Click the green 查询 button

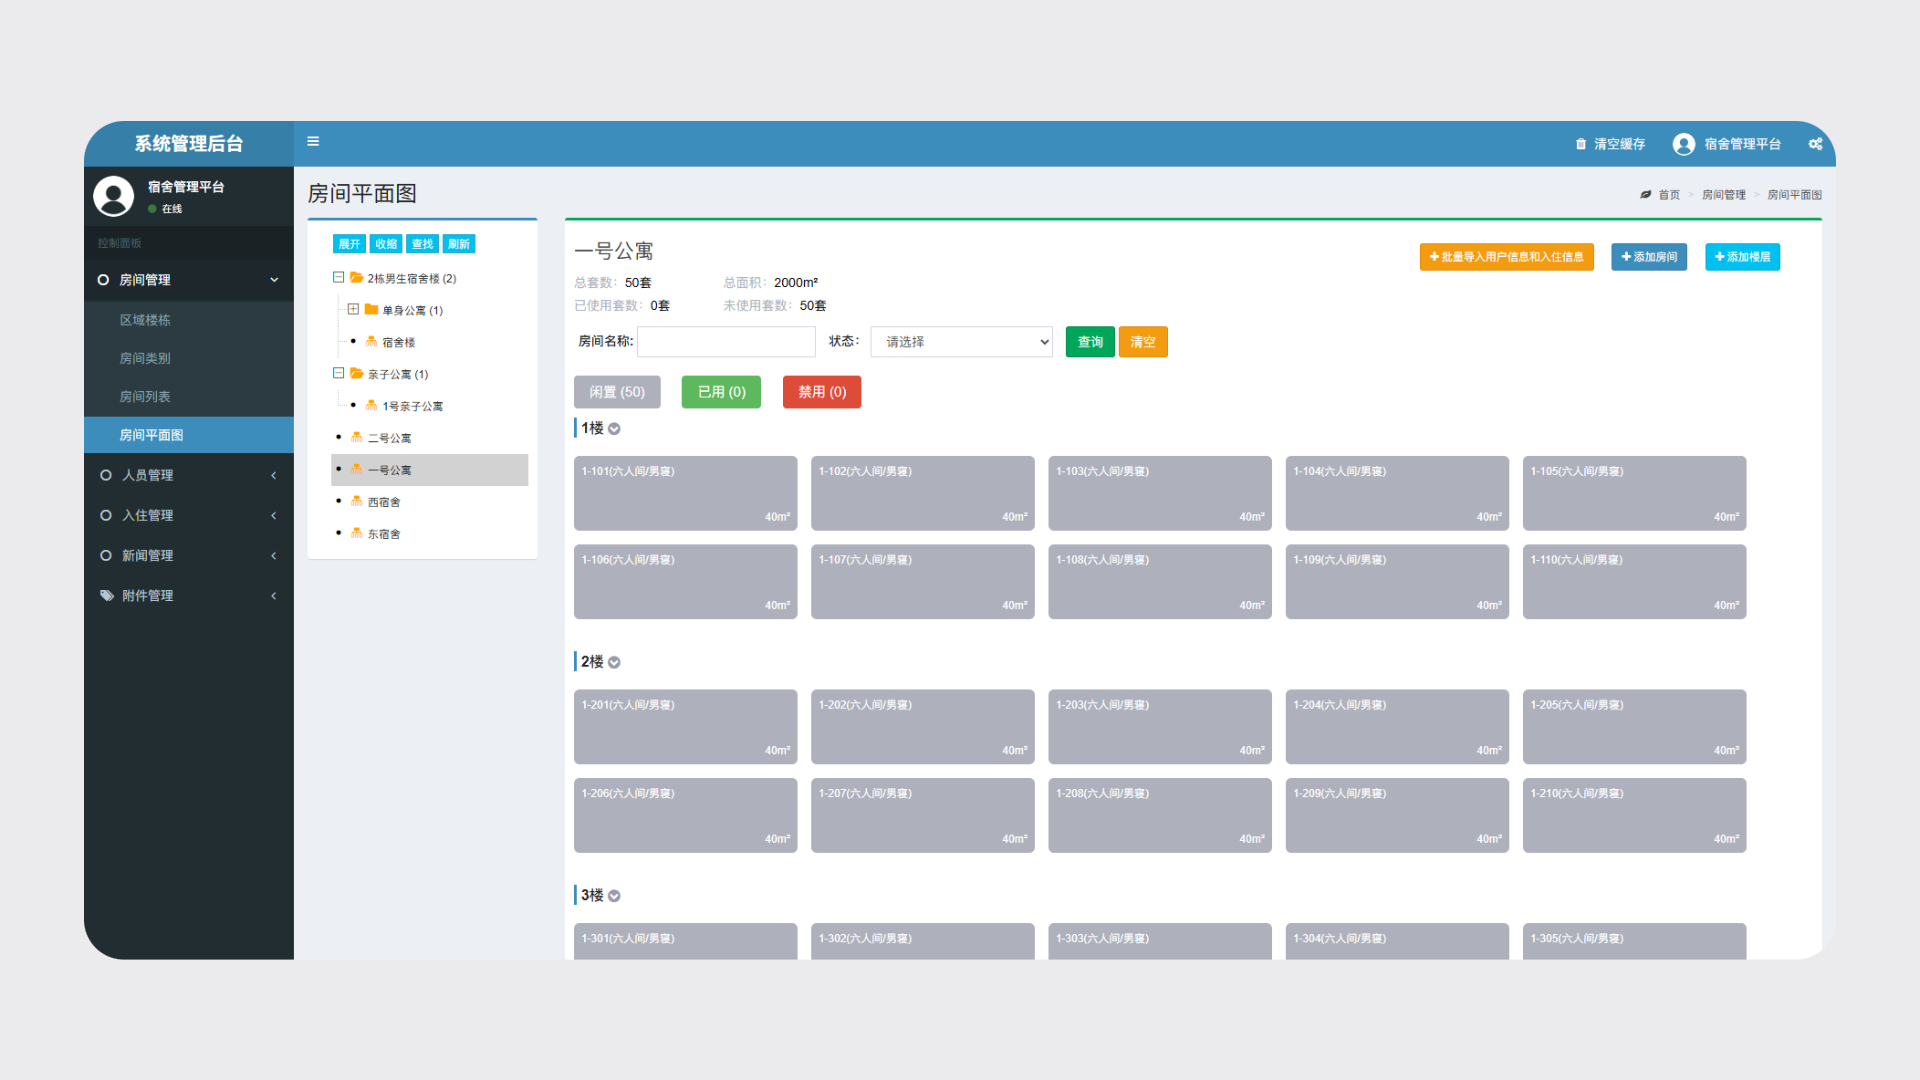click(1089, 342)
